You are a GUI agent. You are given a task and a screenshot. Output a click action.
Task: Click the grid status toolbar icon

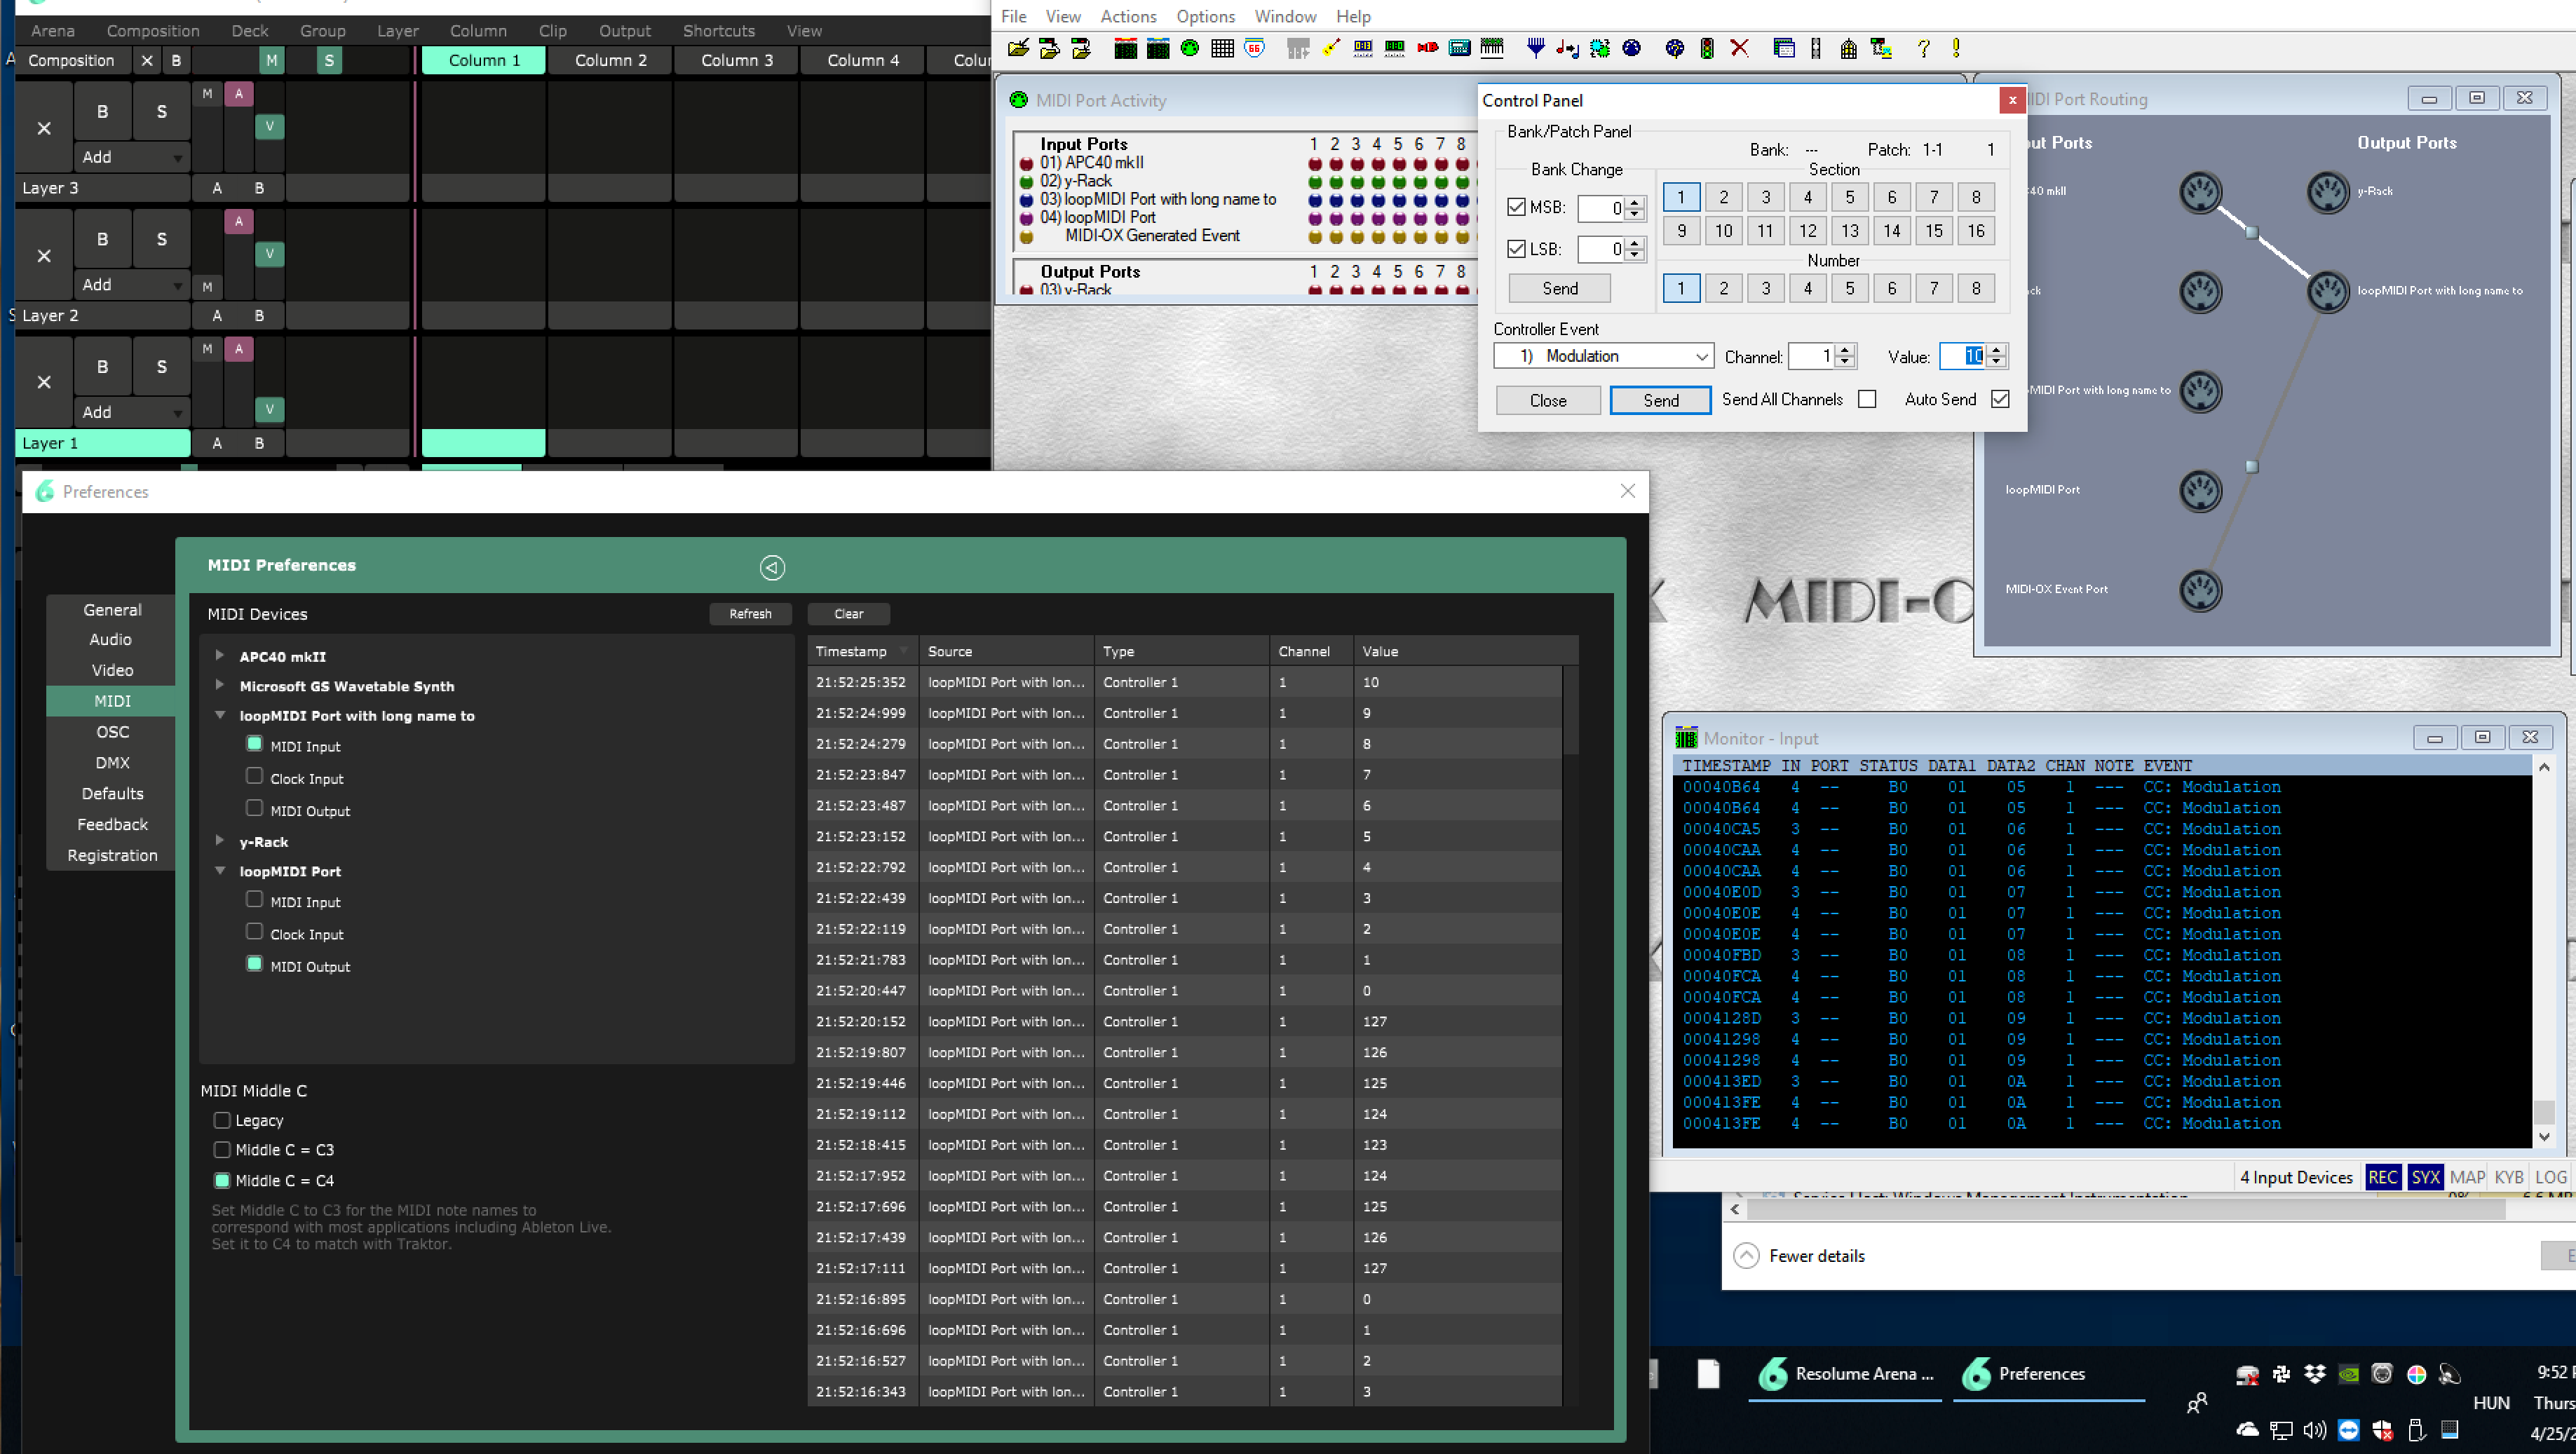tap(1222, 48)
